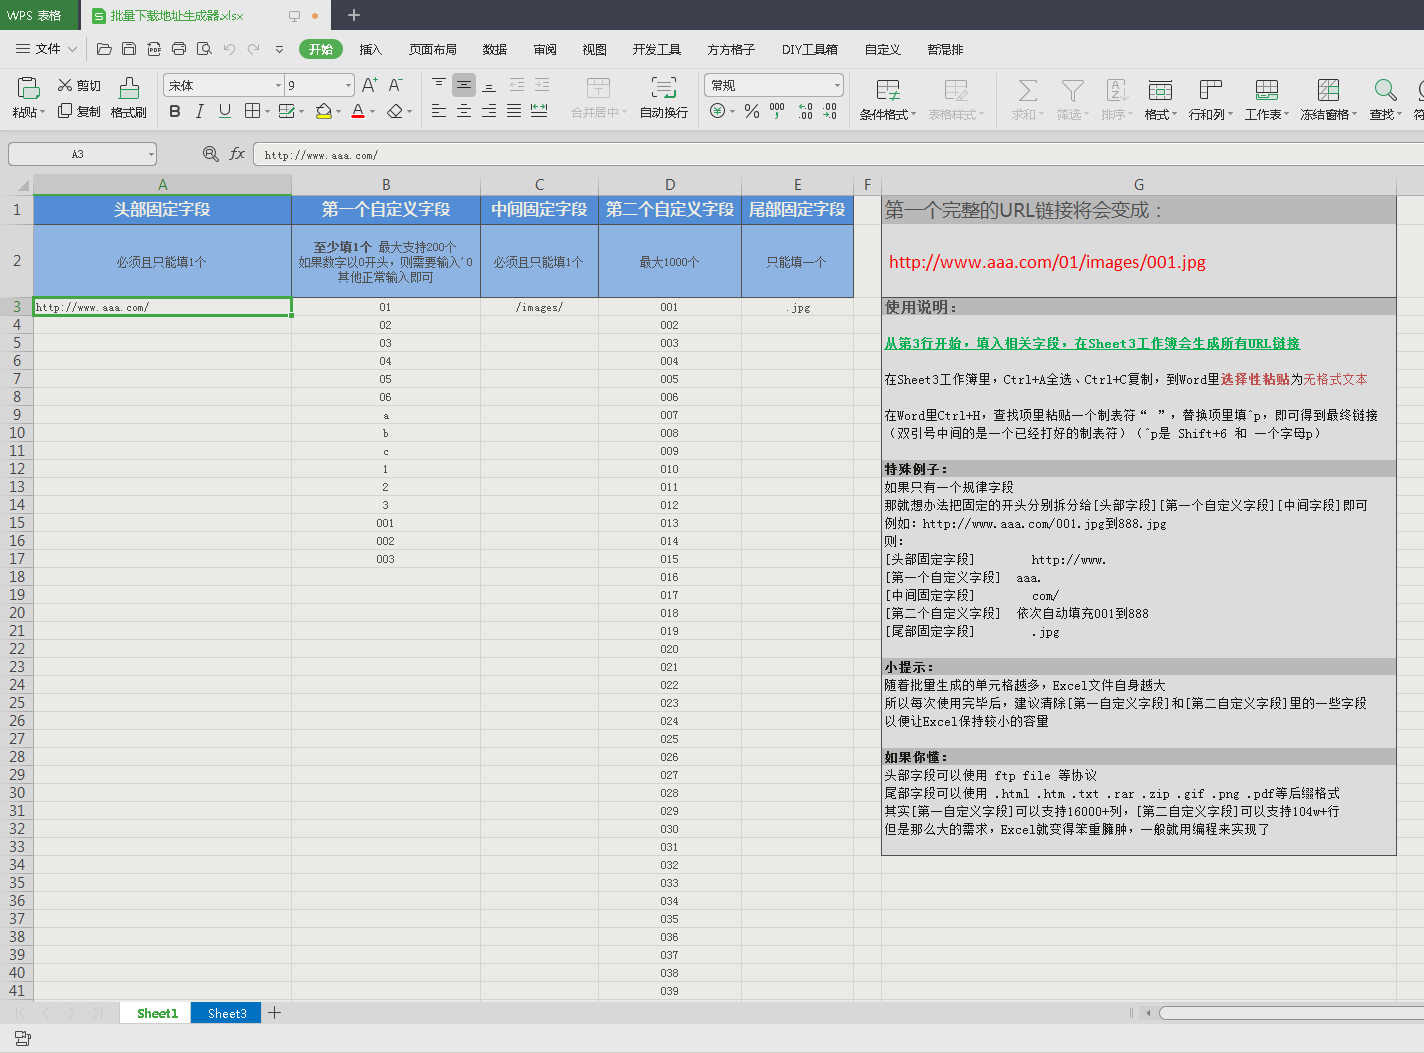Click the Print icon

click(x=179, y=48)
